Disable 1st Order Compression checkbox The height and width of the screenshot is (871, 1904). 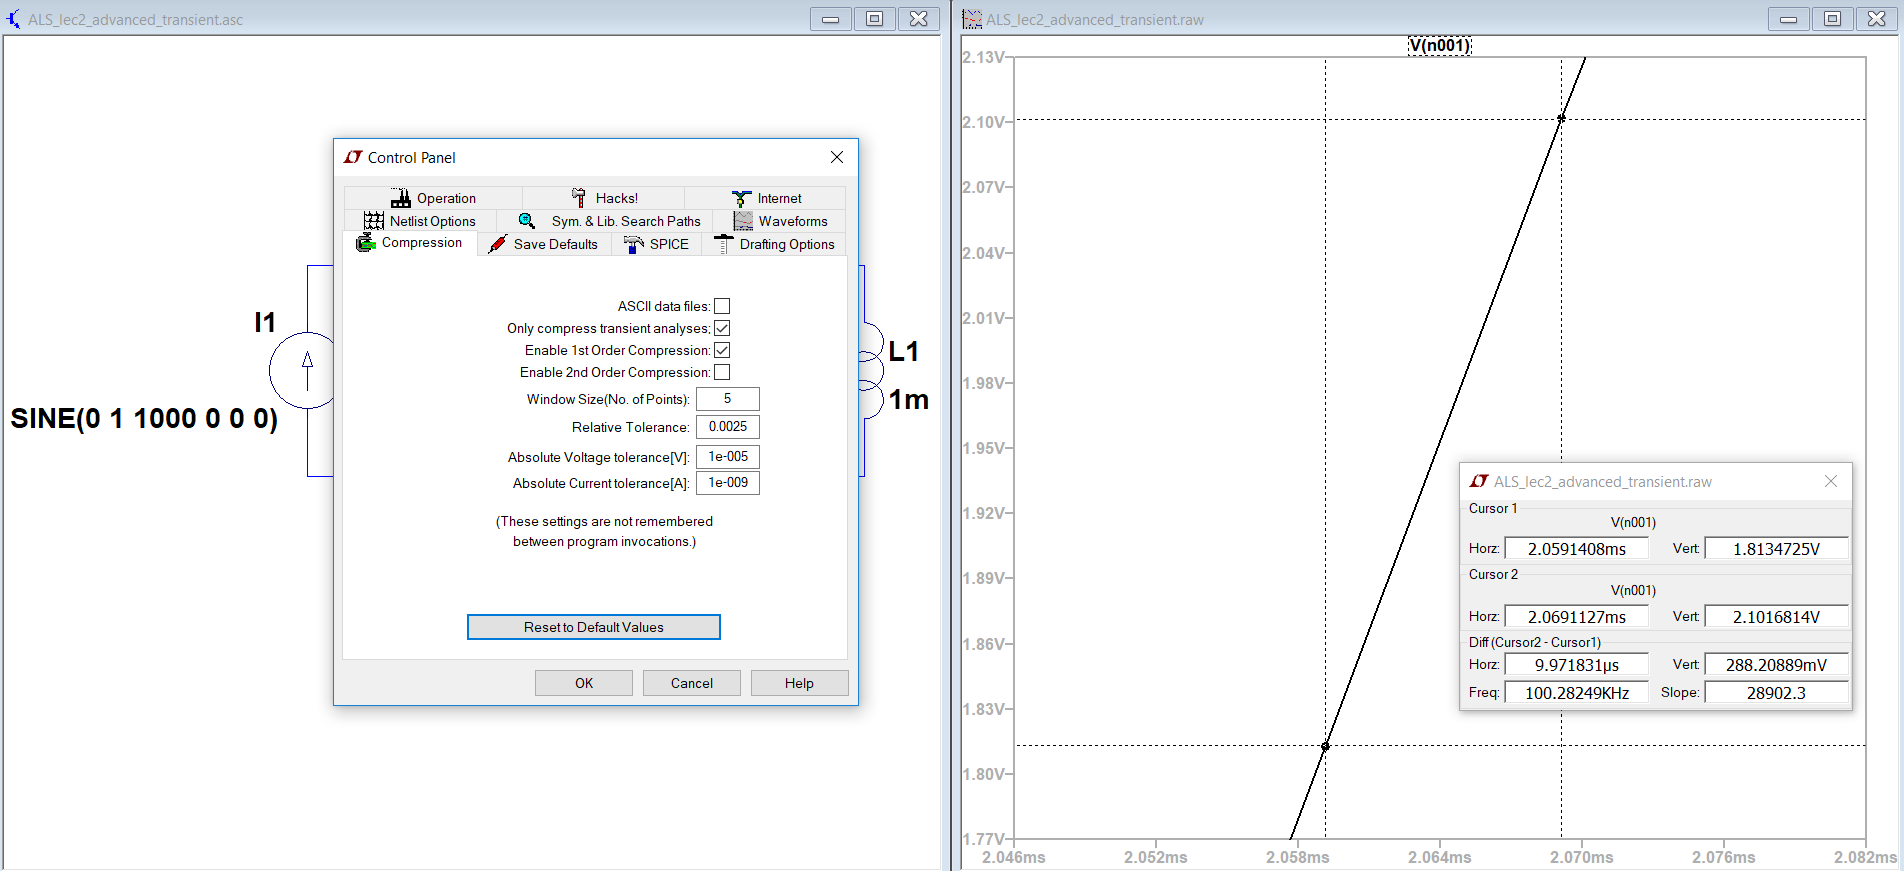(x=722, y=350)
